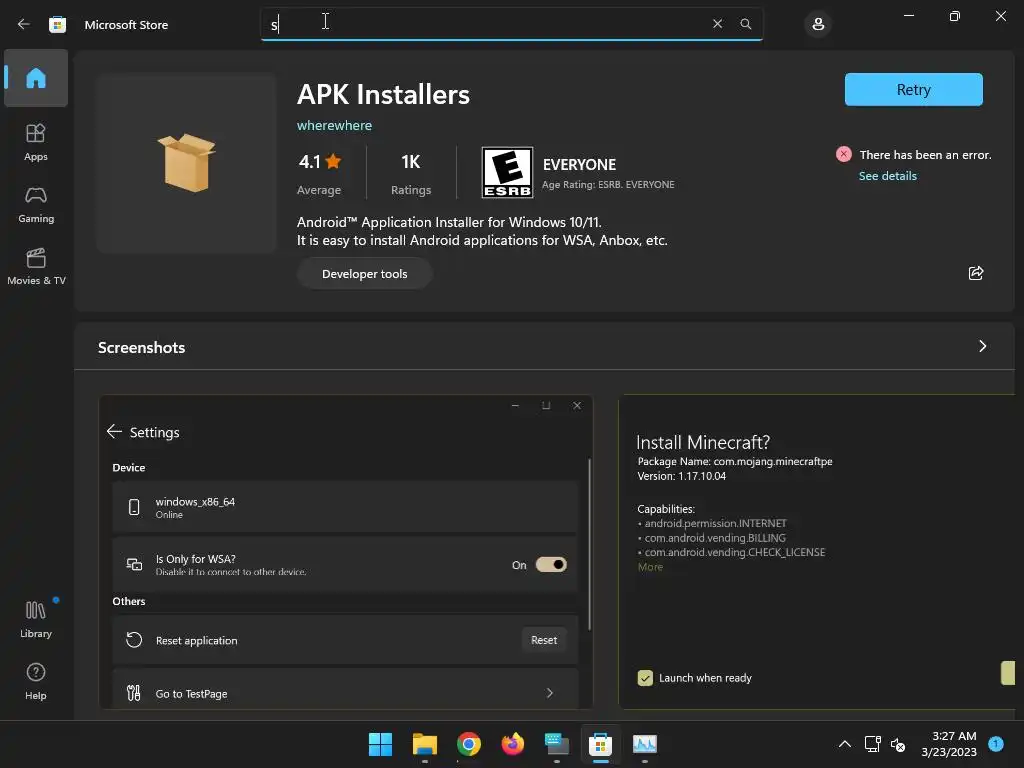The image size is (1024, 768).
Task: Click the APK Installers title heading
Action: coord(383,95)
